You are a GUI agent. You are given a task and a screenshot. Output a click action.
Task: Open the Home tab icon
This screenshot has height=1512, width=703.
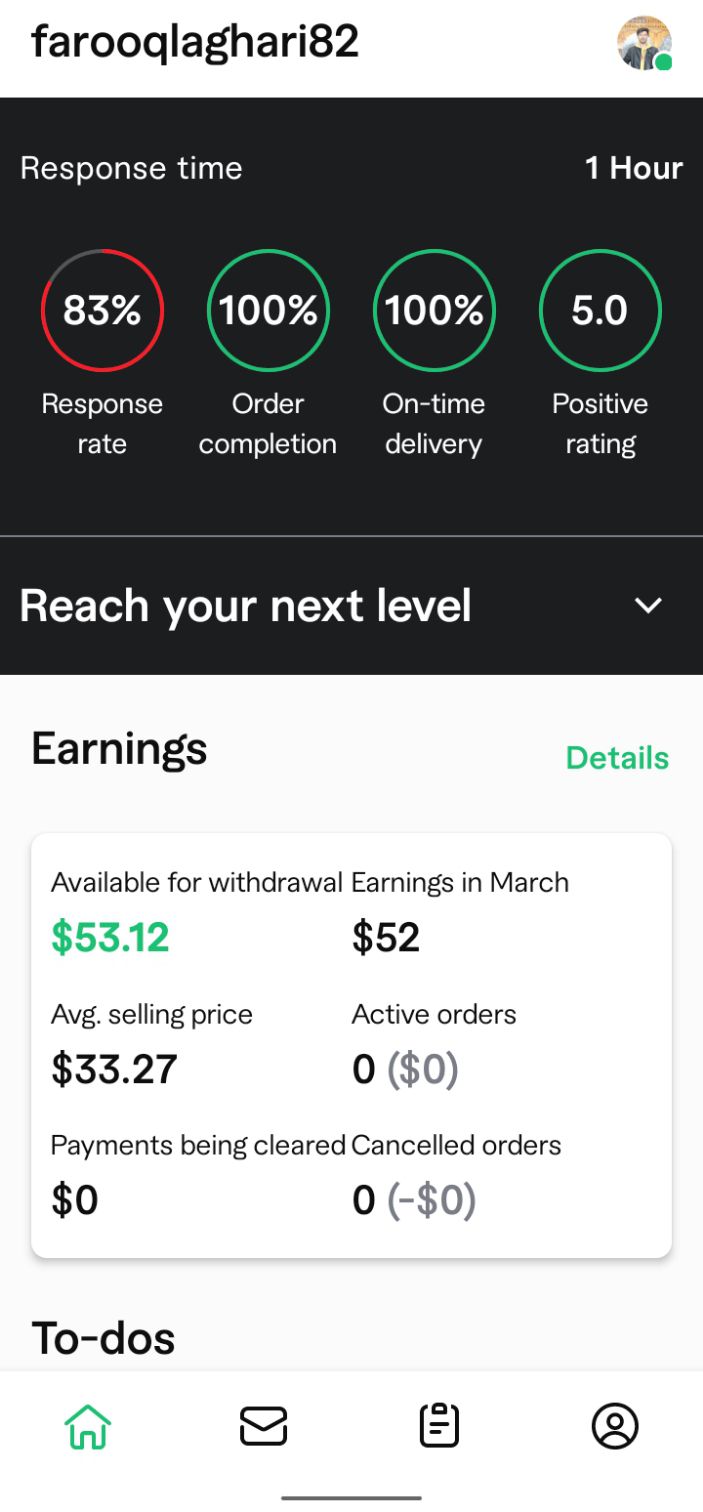coord(88,1425)
